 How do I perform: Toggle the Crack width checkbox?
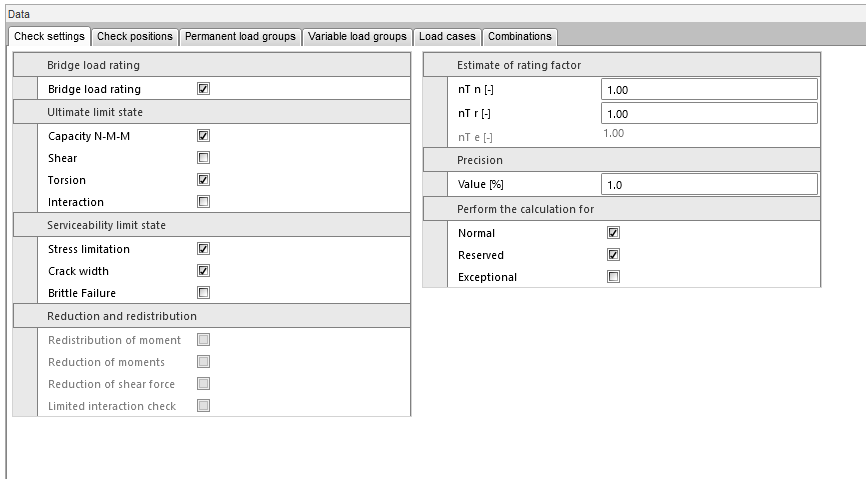204,271
